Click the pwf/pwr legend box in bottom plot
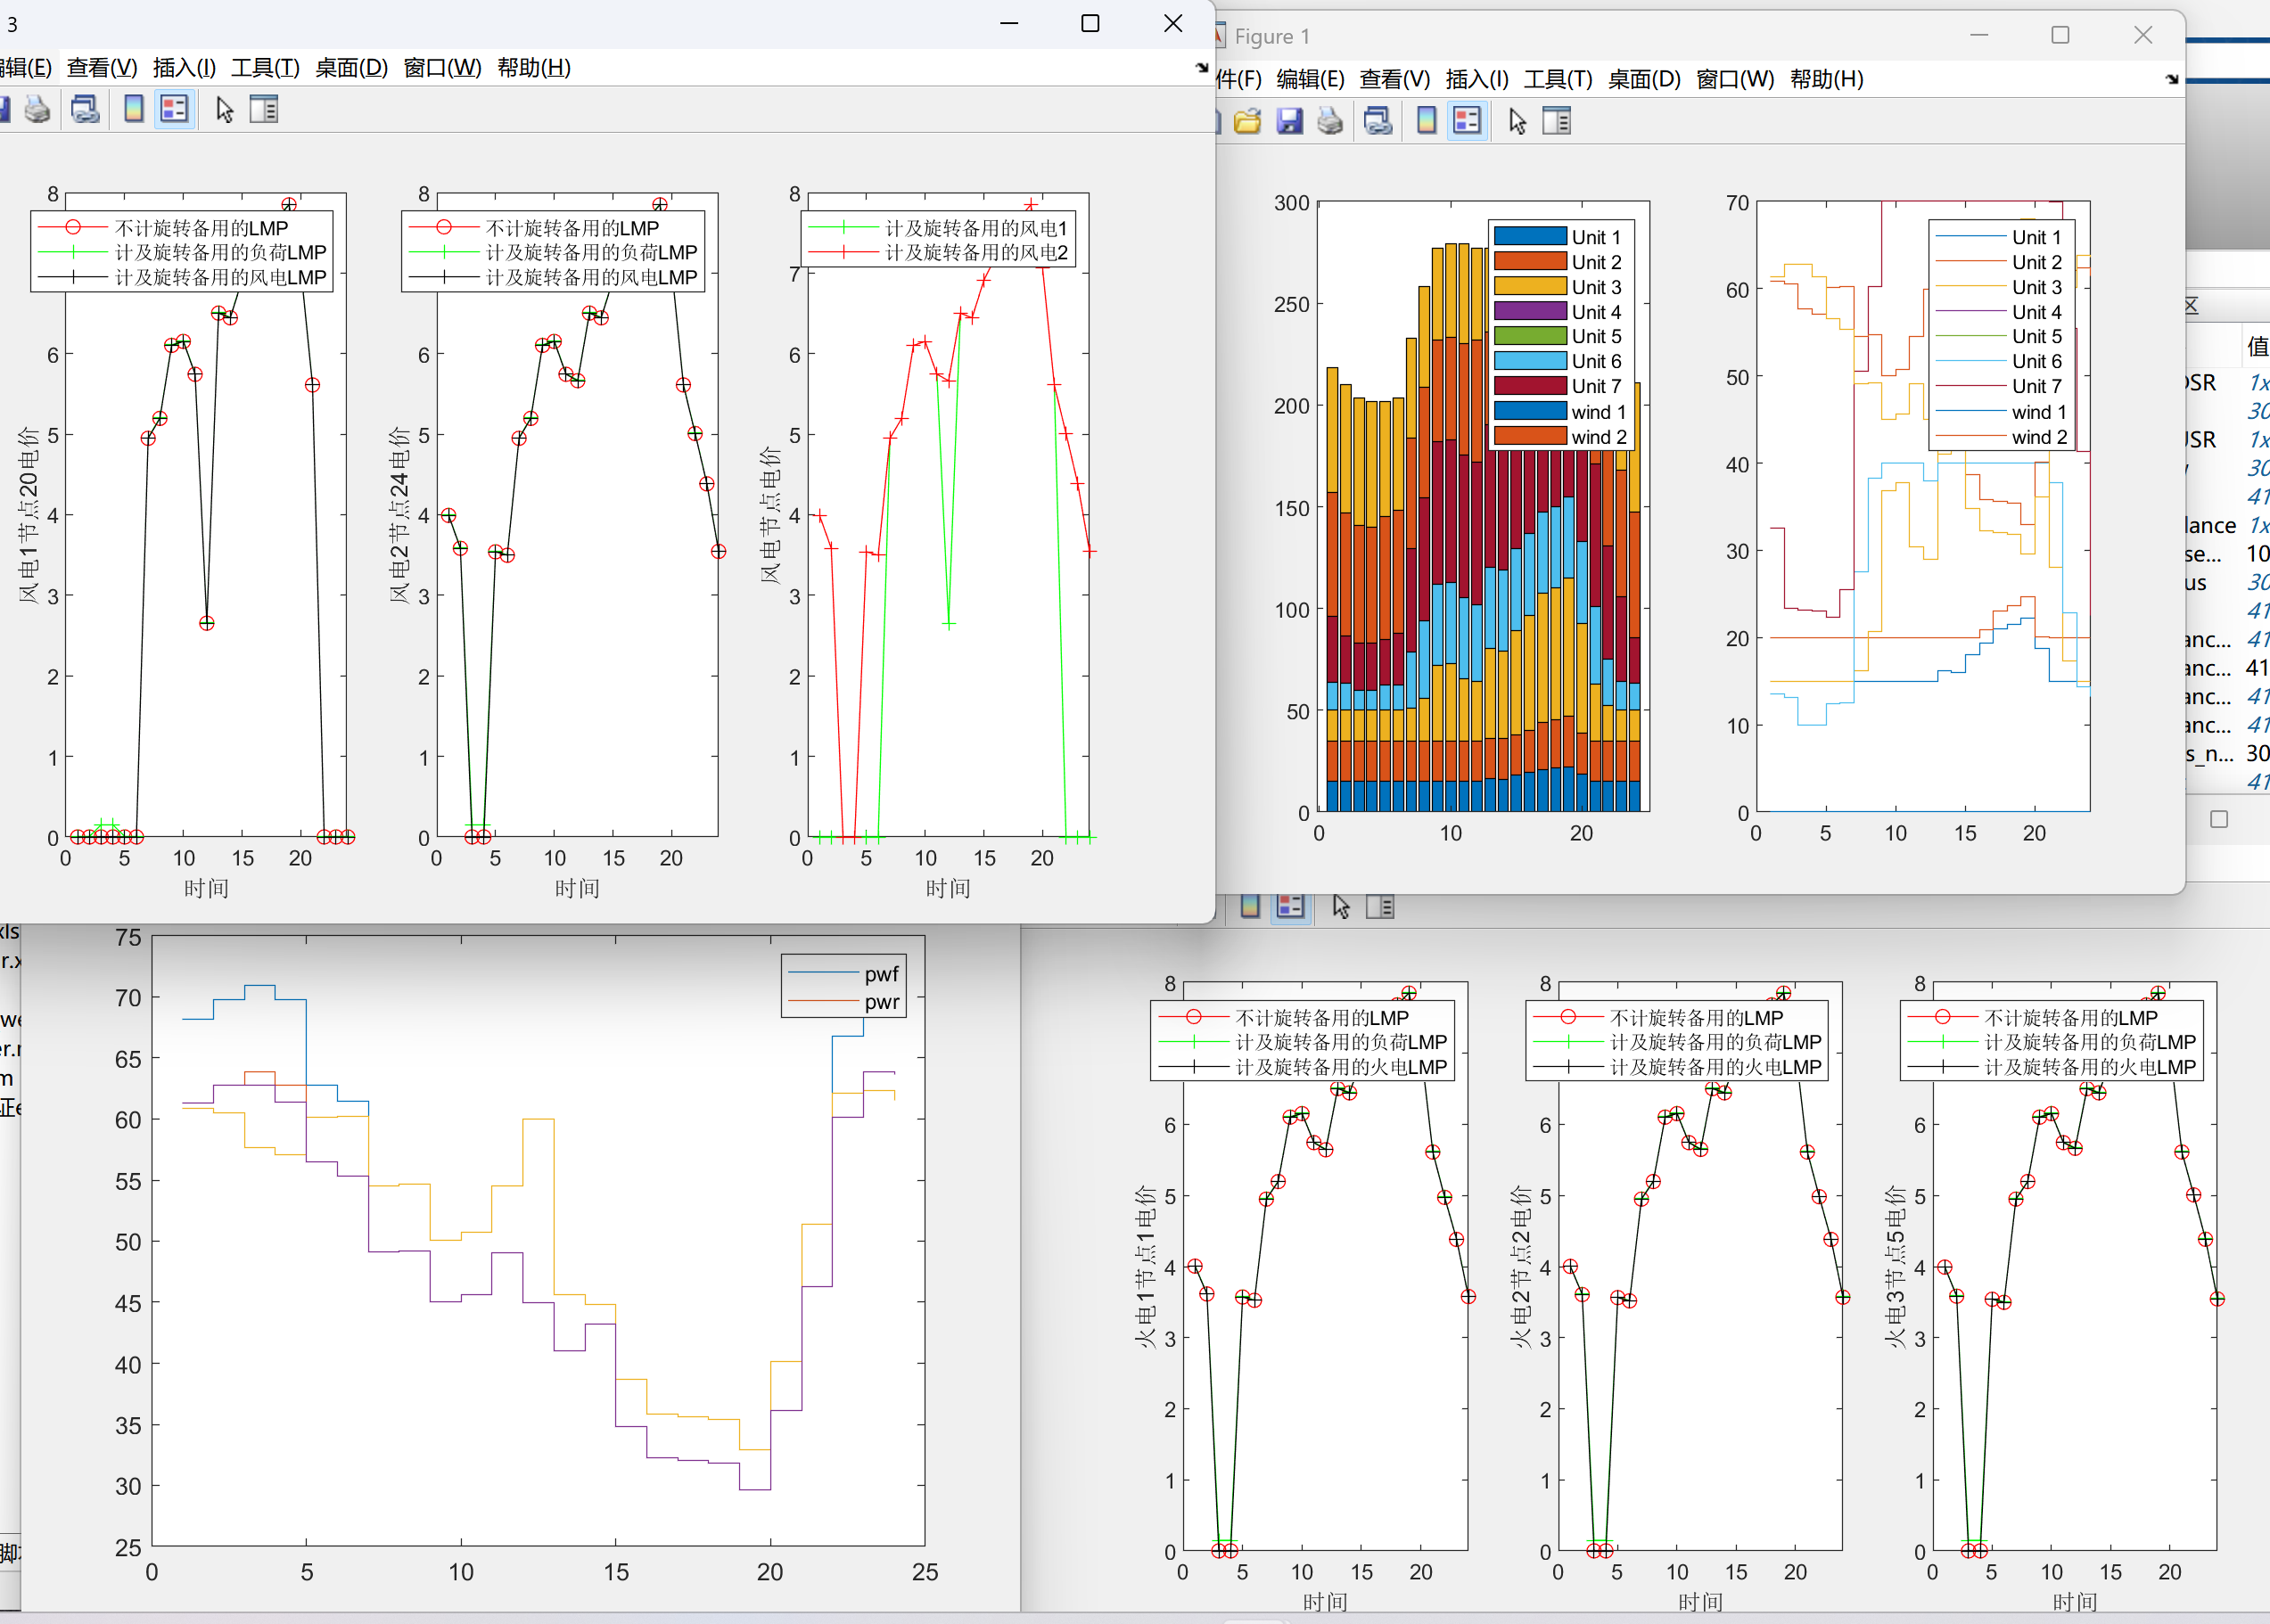The width and height of the screenshot is (2270, 1624). (843, 987)
